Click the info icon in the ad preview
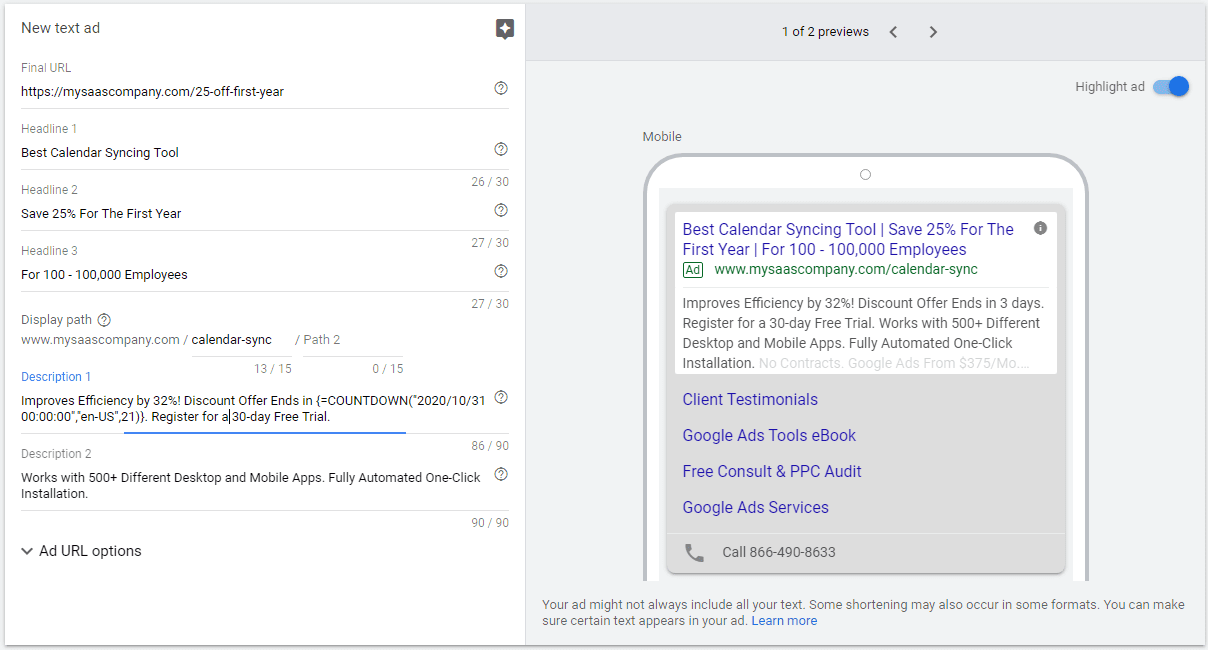This screenshot has width=1208, height=650. point(1040,228)
